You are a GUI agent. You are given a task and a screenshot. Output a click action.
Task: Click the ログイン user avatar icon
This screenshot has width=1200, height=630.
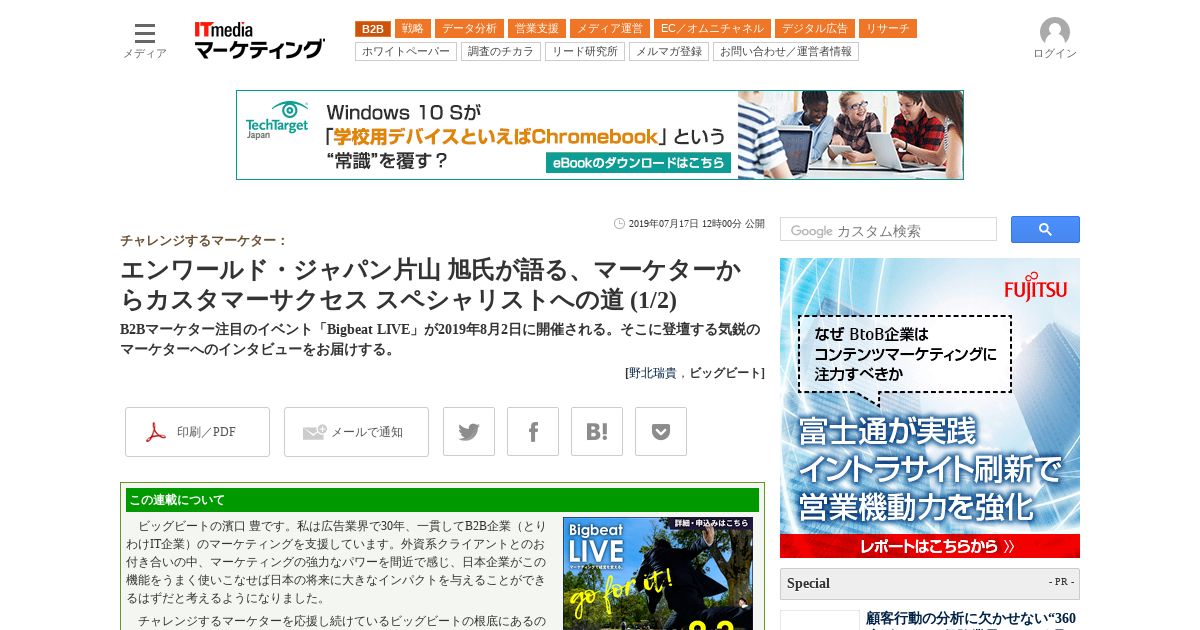tap(1055, 32)
